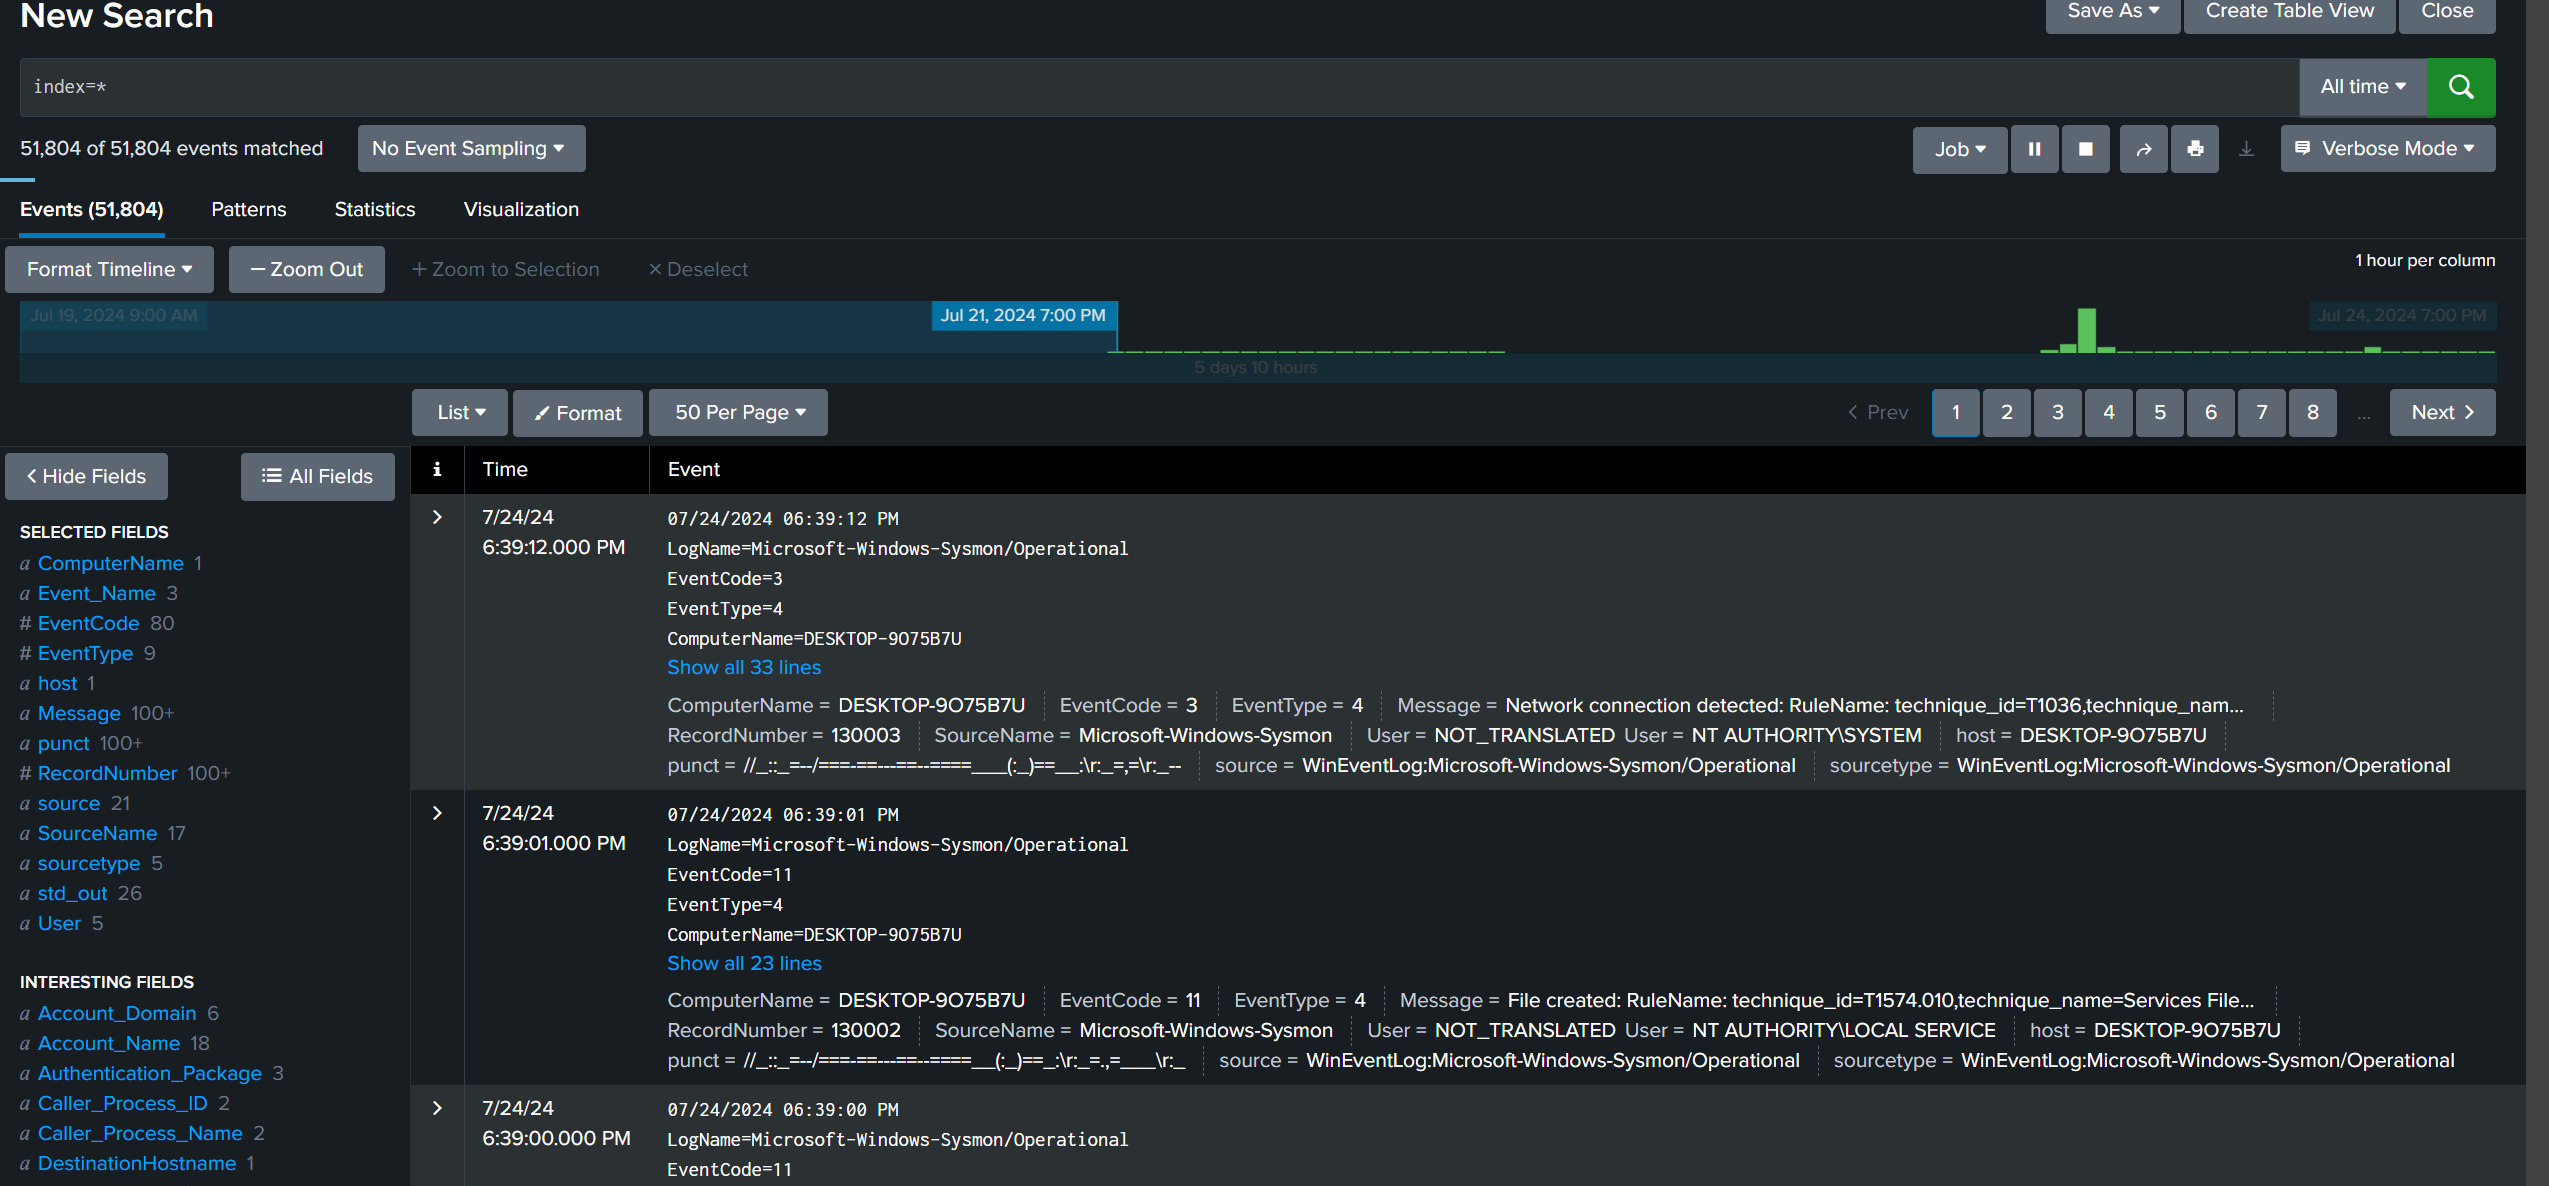Click the Jul 21, 2024 7:00 PM timeline marker
2549x1186 pixels.
(x=1023, y=315)
